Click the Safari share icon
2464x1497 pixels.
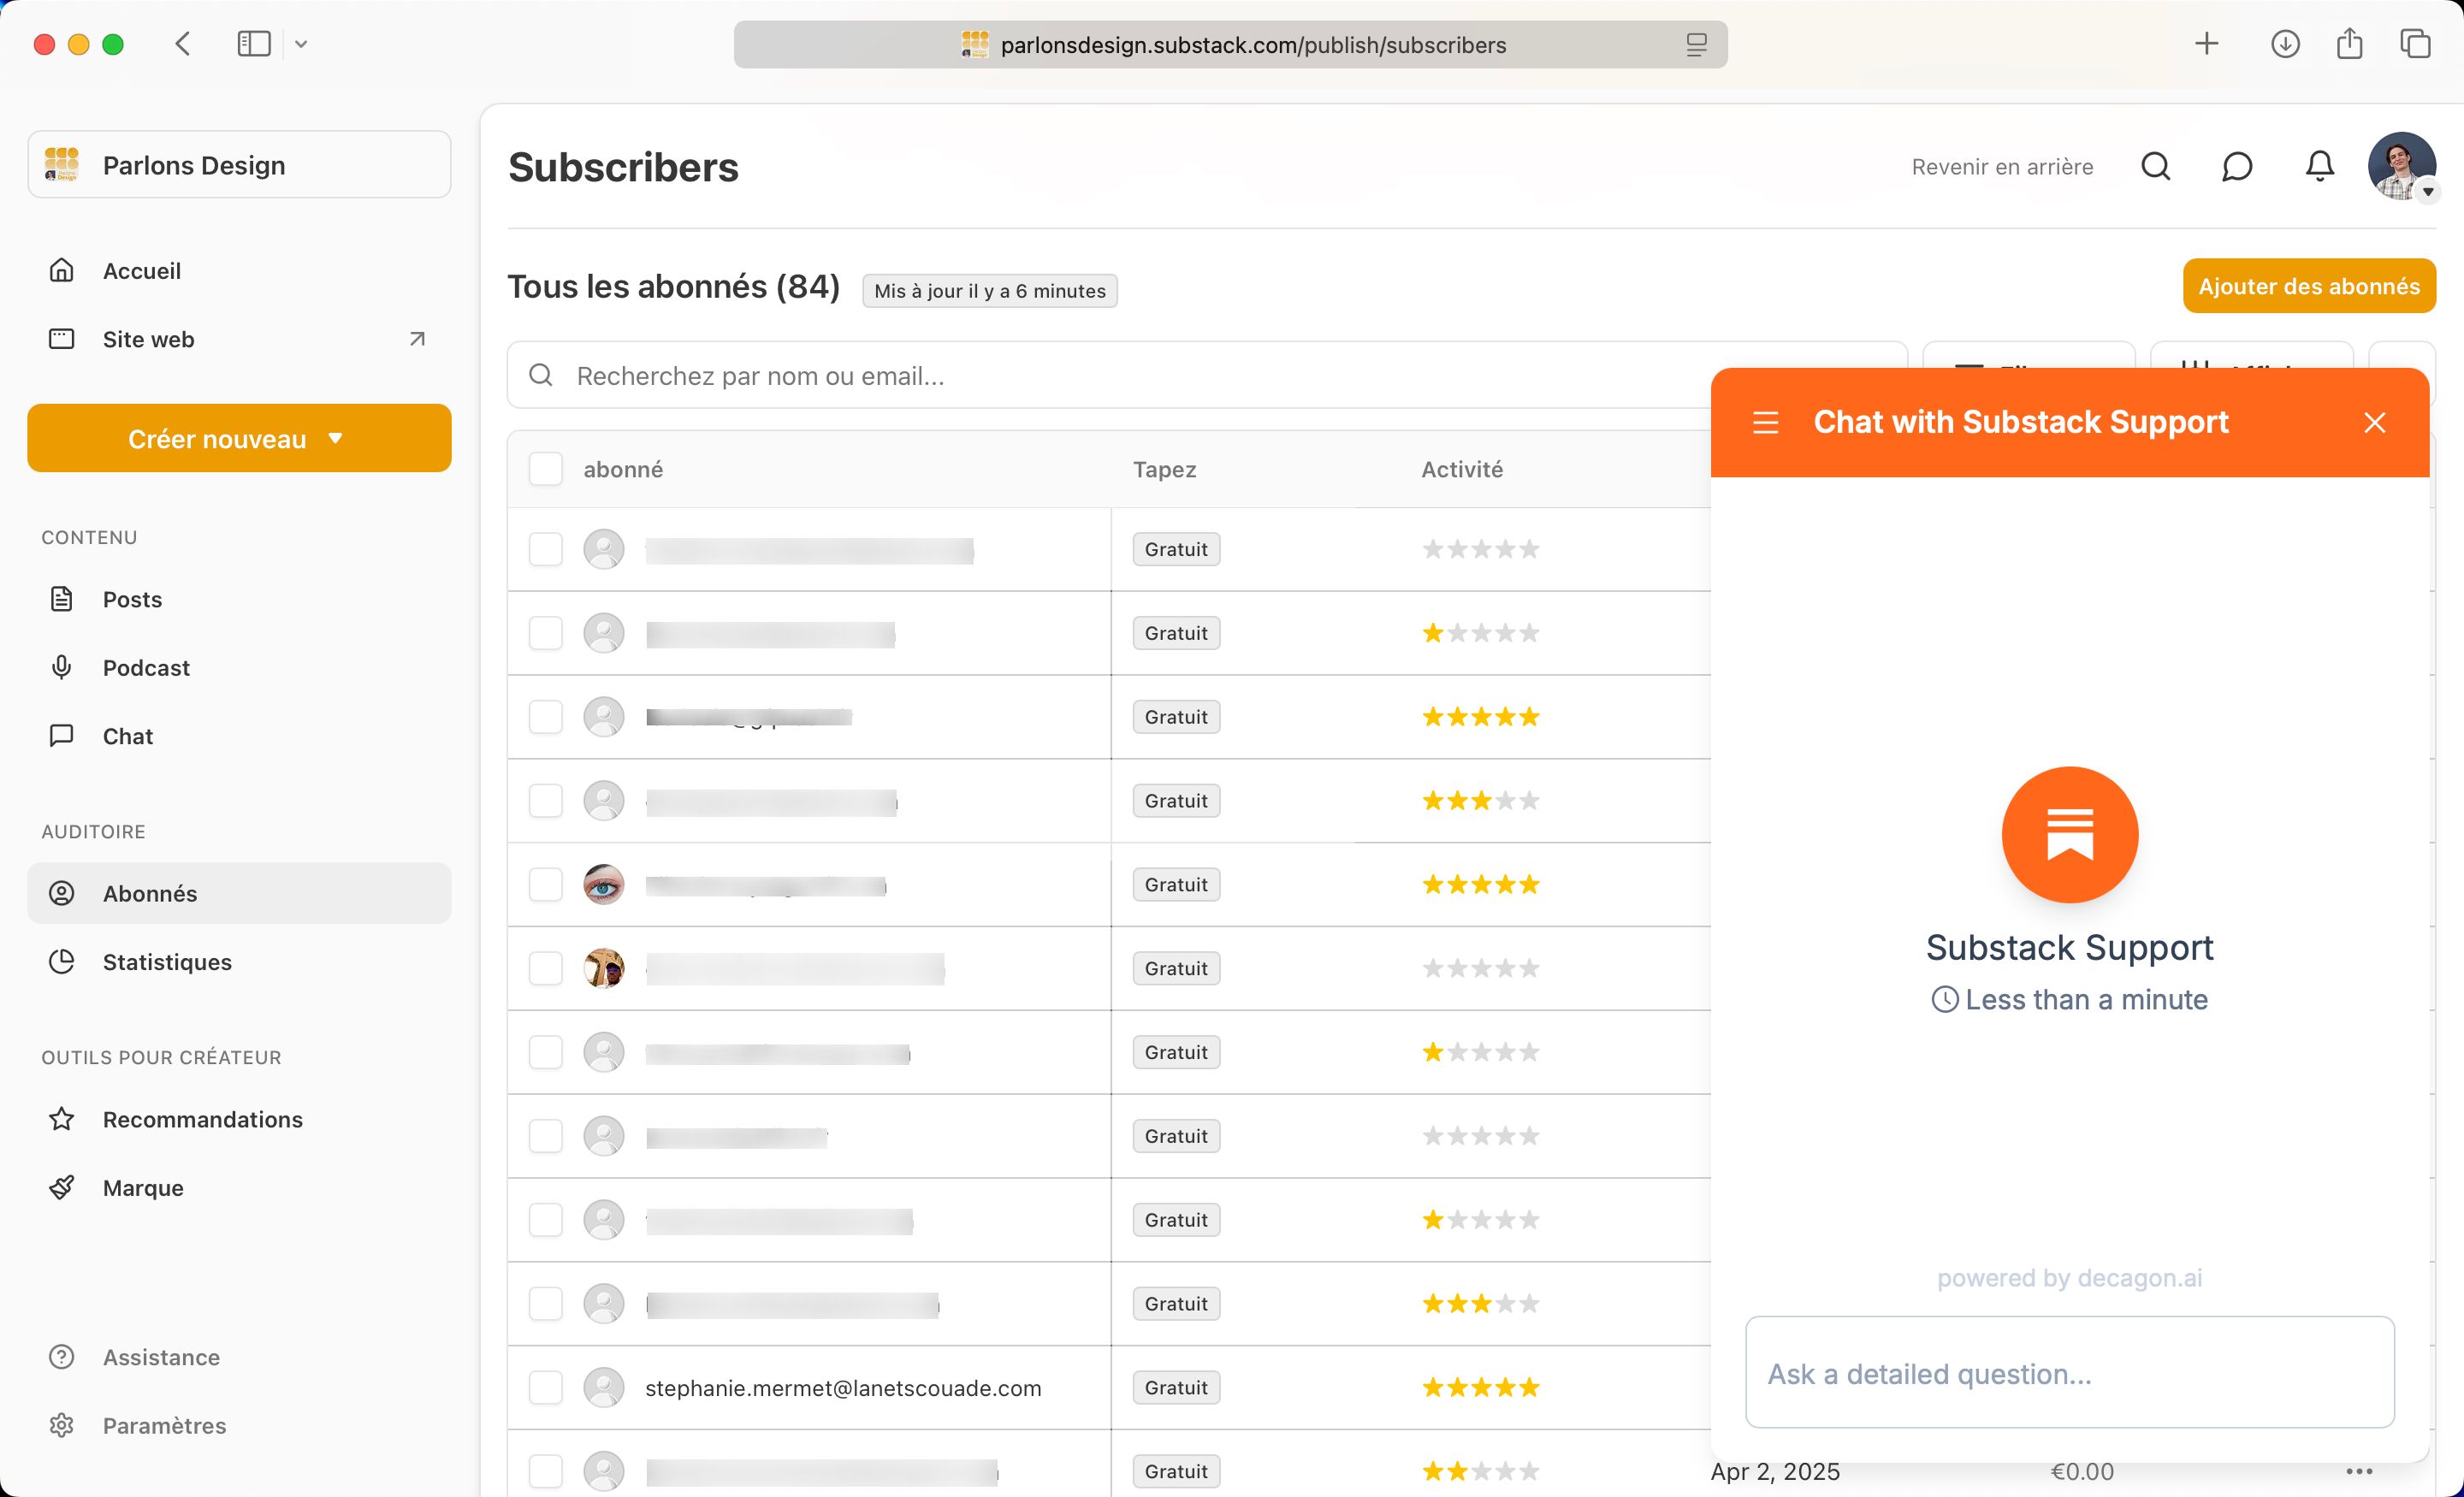[2350, 43]
